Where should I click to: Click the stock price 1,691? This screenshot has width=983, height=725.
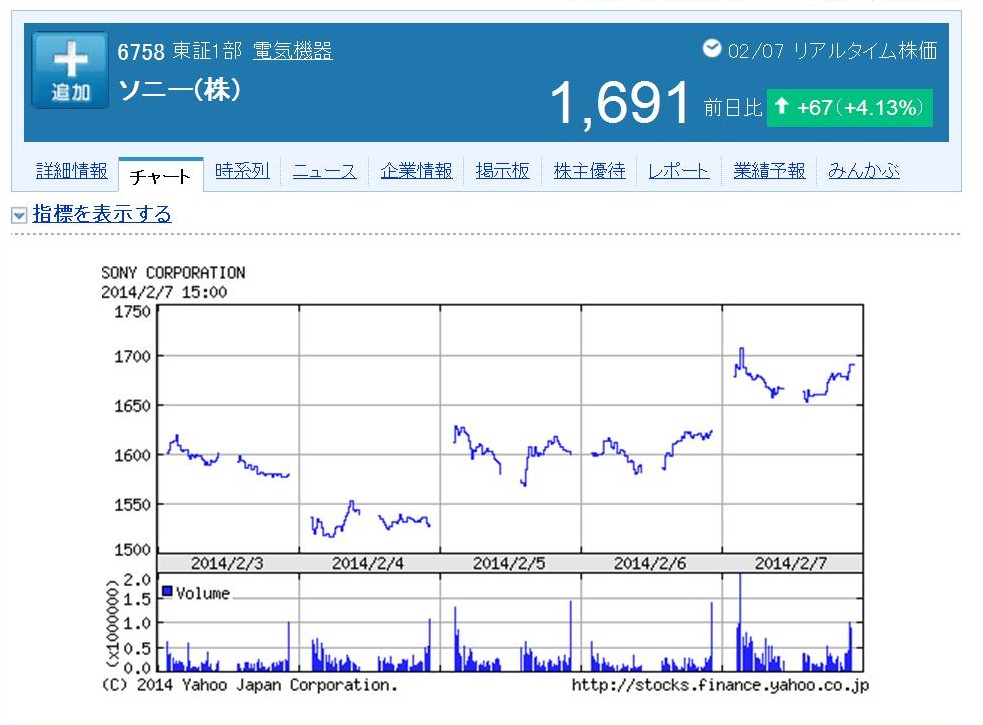(x=619, y=103)
